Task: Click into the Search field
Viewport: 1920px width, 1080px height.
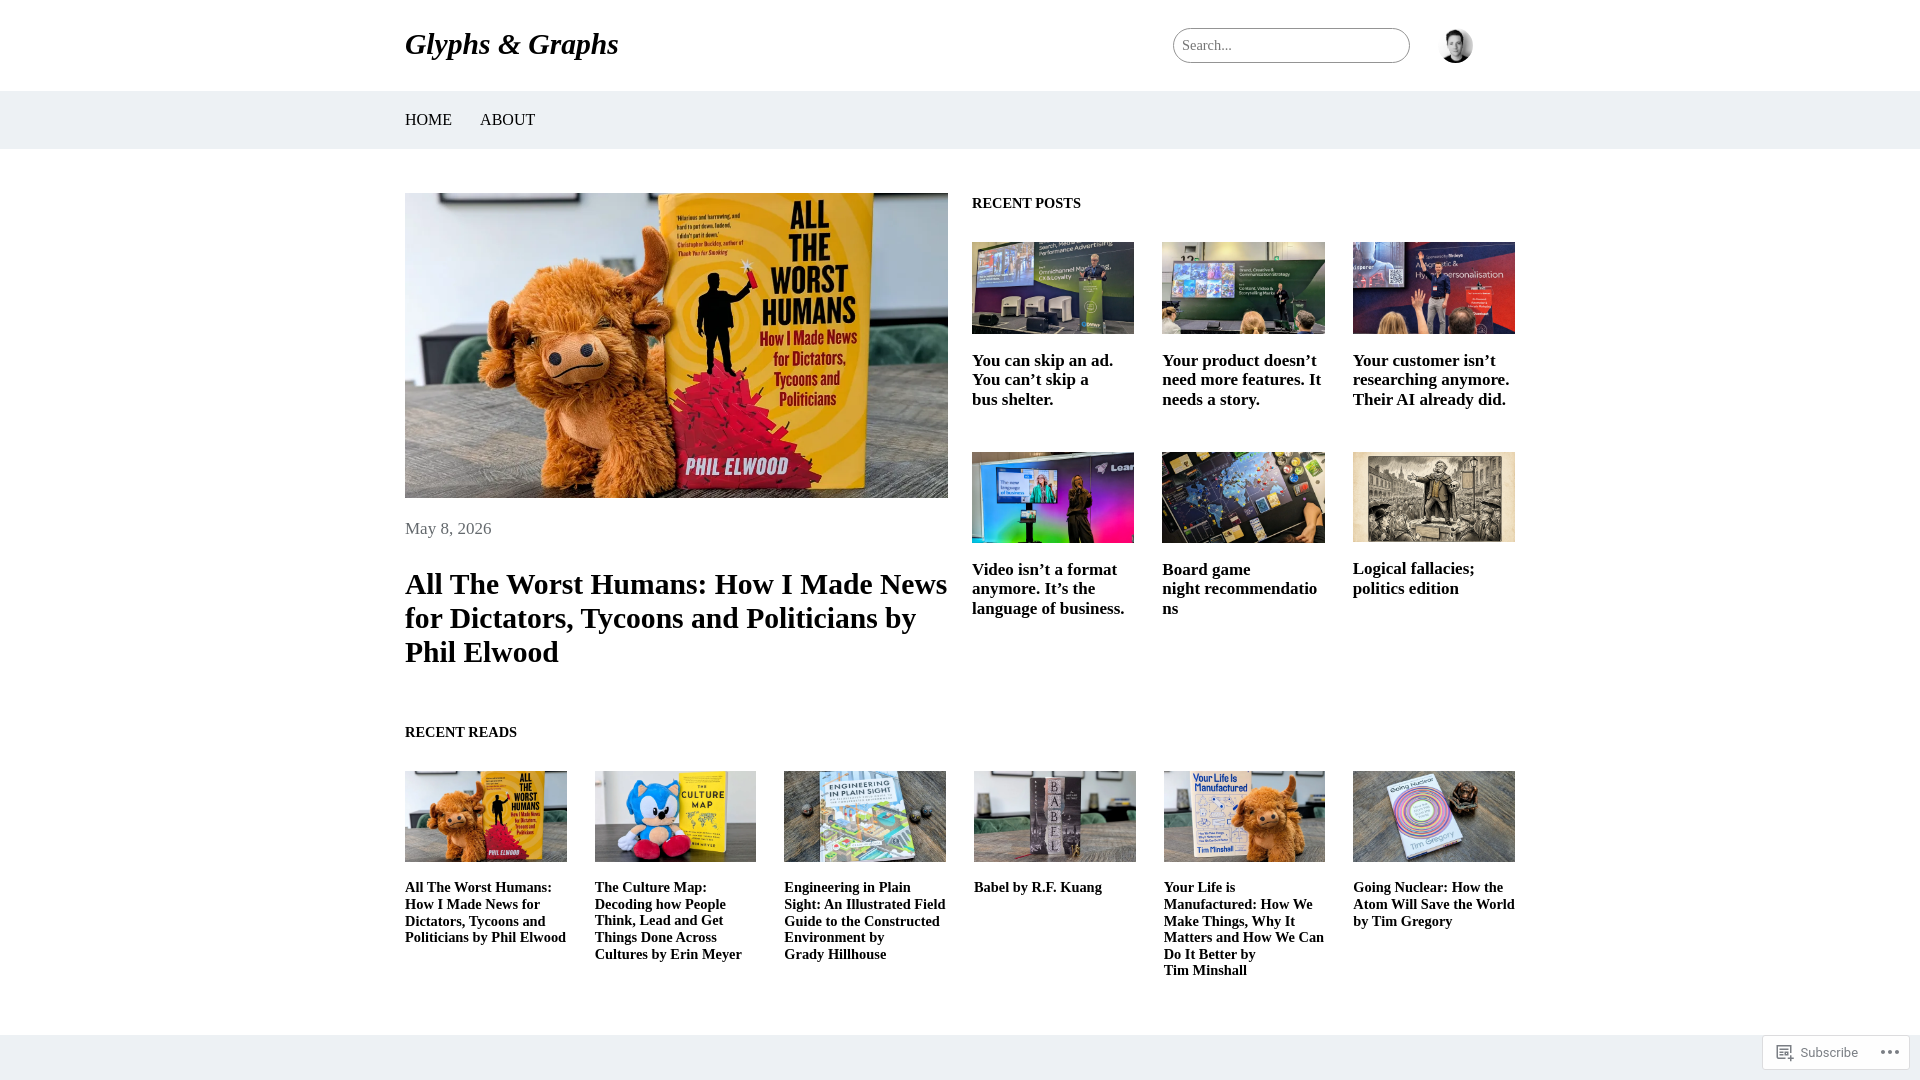Action: point(1291,45)
